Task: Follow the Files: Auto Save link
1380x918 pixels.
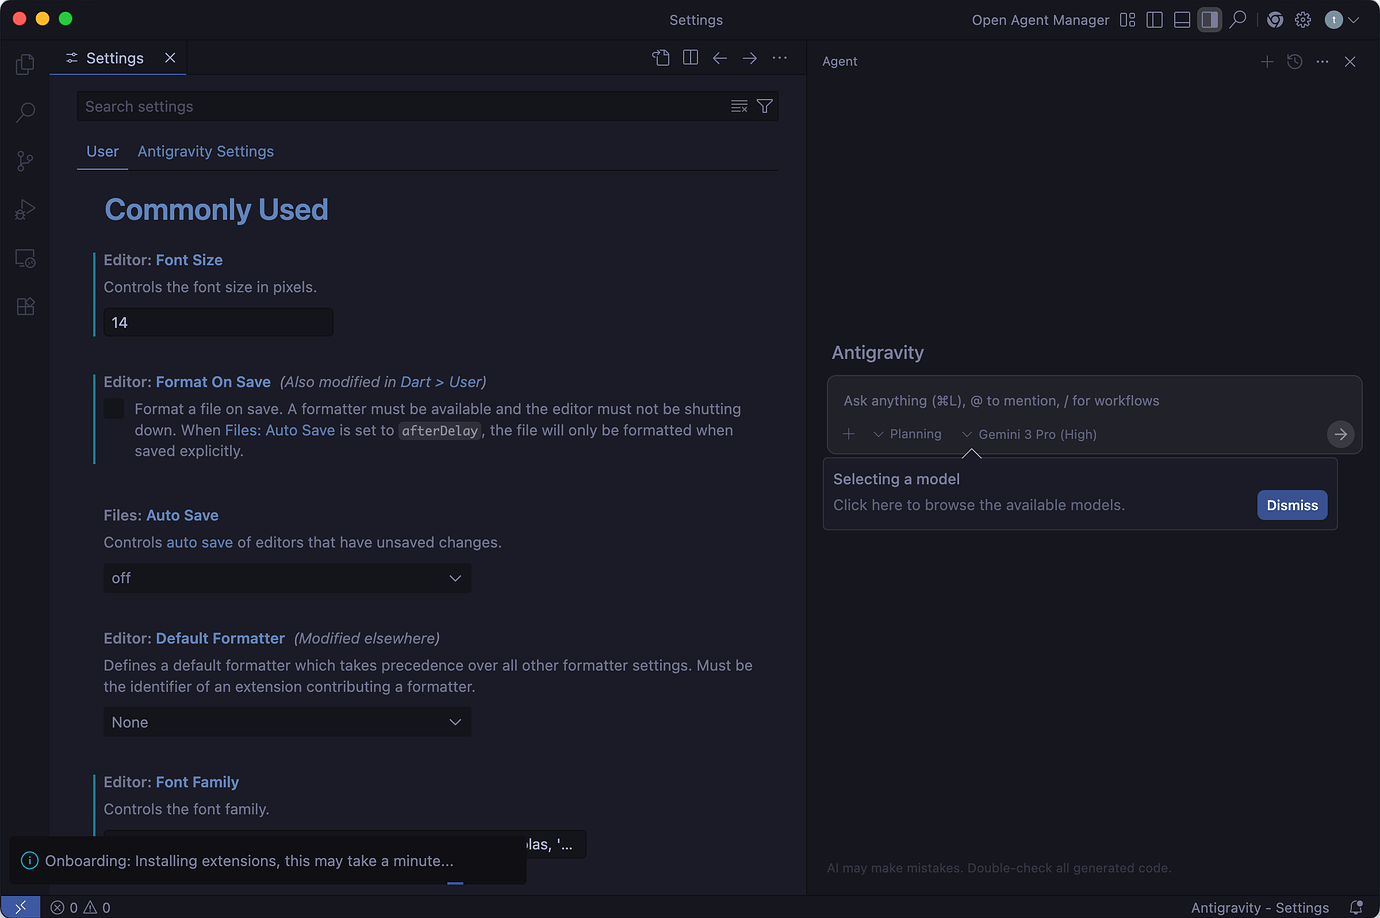Action: (280, 430)
